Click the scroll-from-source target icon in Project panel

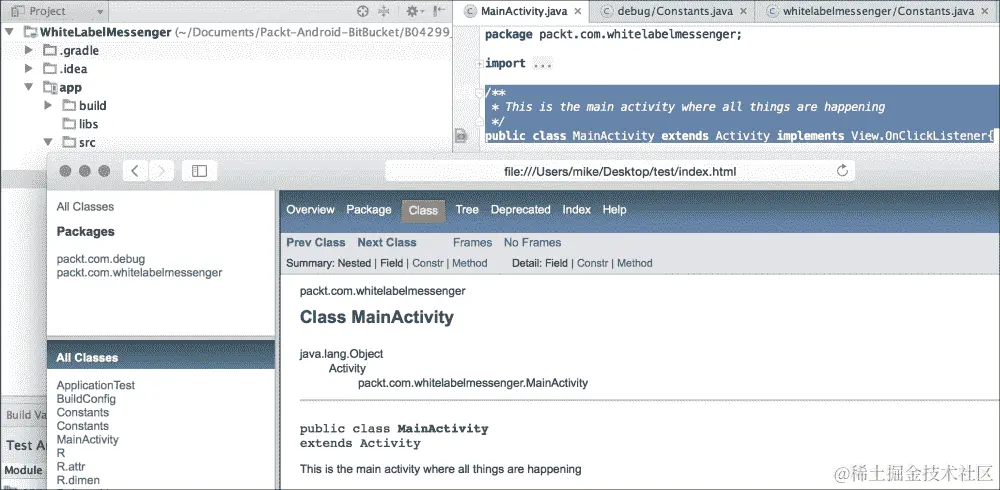coord(363,11)
